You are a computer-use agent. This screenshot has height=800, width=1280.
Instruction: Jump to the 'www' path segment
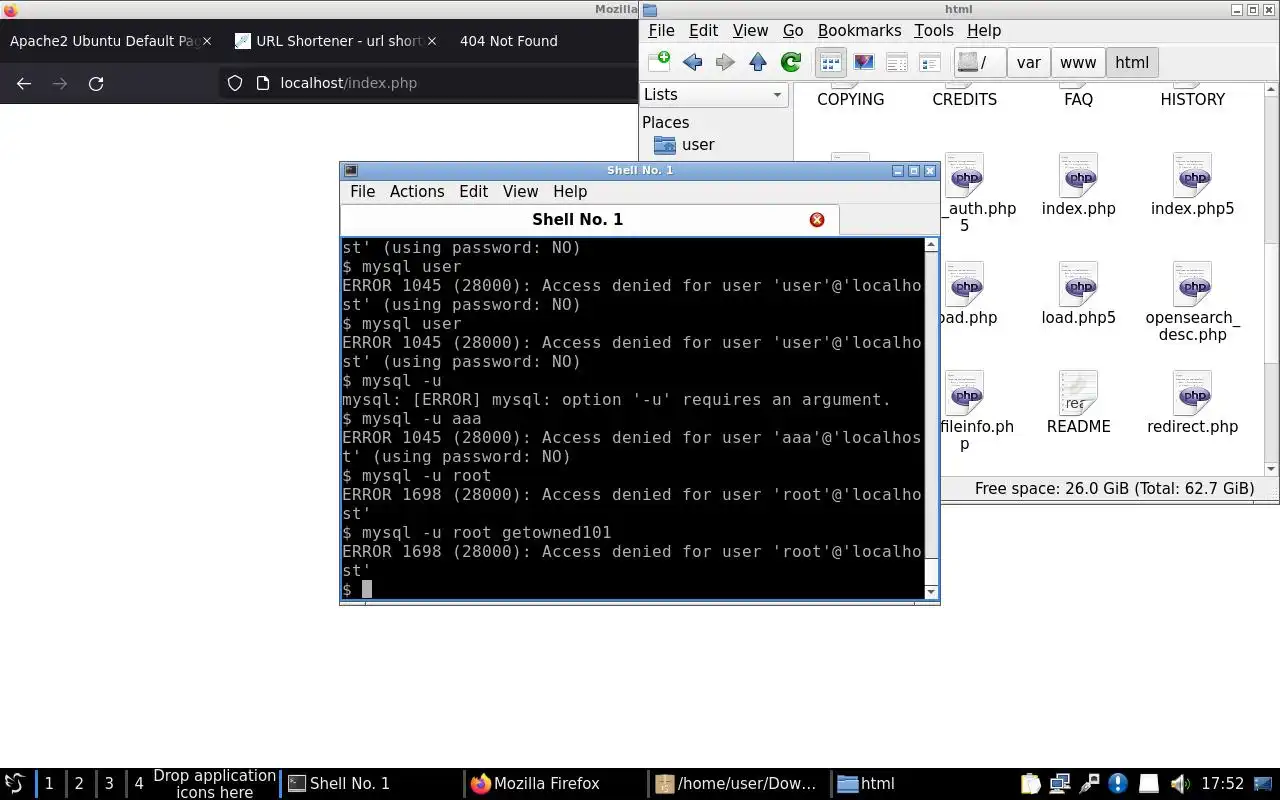pos(1077,62)
